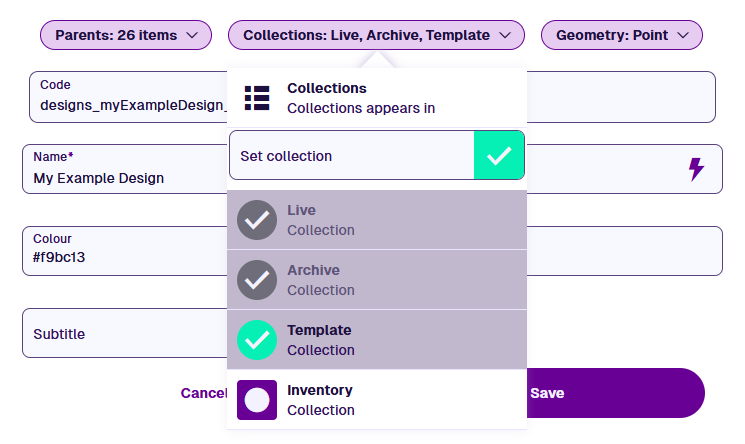The image size is (745, 444).
Task: Click the Collections list icon in header
Action: pyautogui.click(x=257, y=98)
